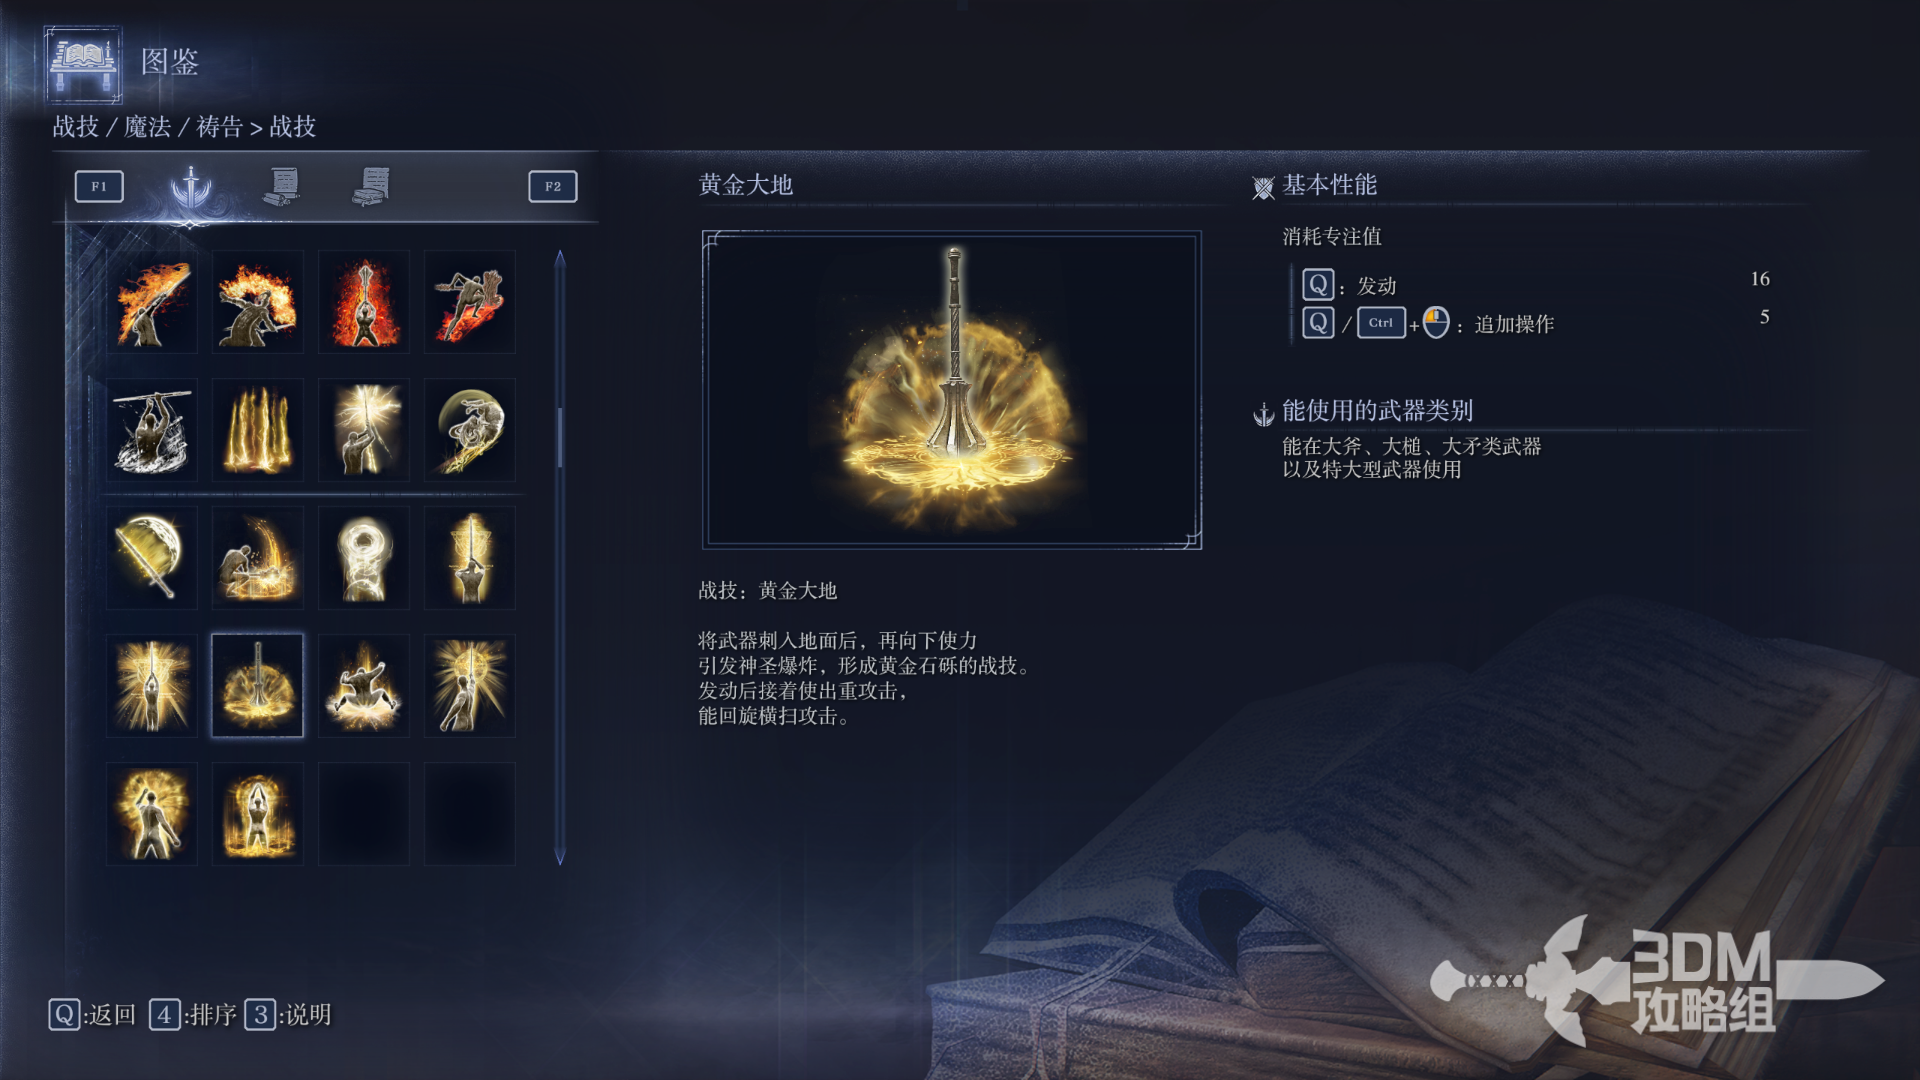Viewport: 1920px width, 1080px height.
Task: Open the prayer book stack tab
Action: [371, 187]
